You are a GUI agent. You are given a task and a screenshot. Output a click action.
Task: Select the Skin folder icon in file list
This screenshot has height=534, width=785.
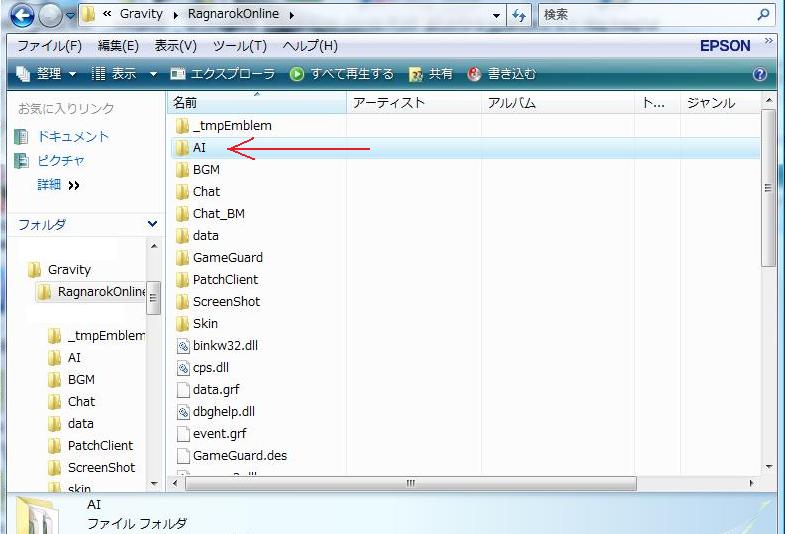182,324
